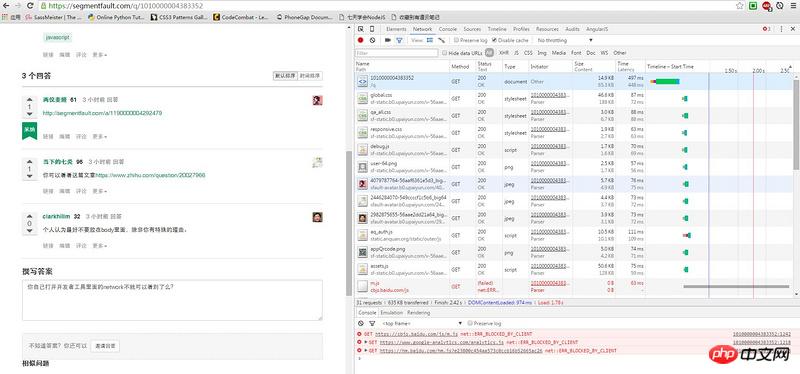
Task: Click the red error count indicator
Action: [766, 29]
